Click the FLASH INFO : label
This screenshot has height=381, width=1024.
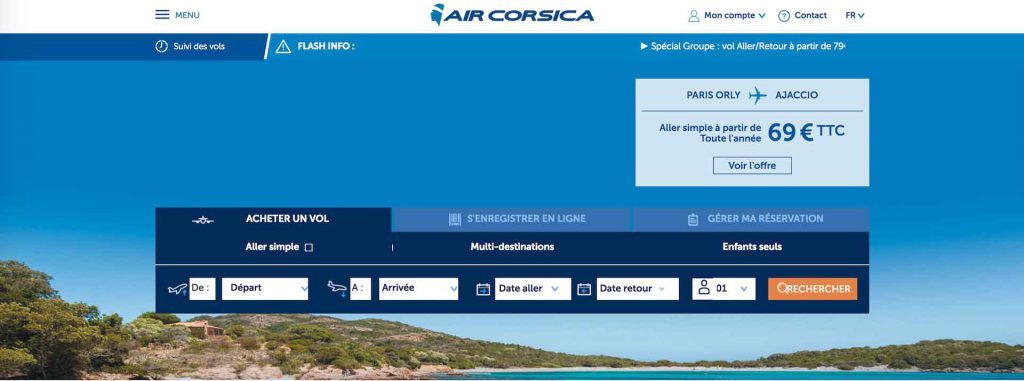326,46
